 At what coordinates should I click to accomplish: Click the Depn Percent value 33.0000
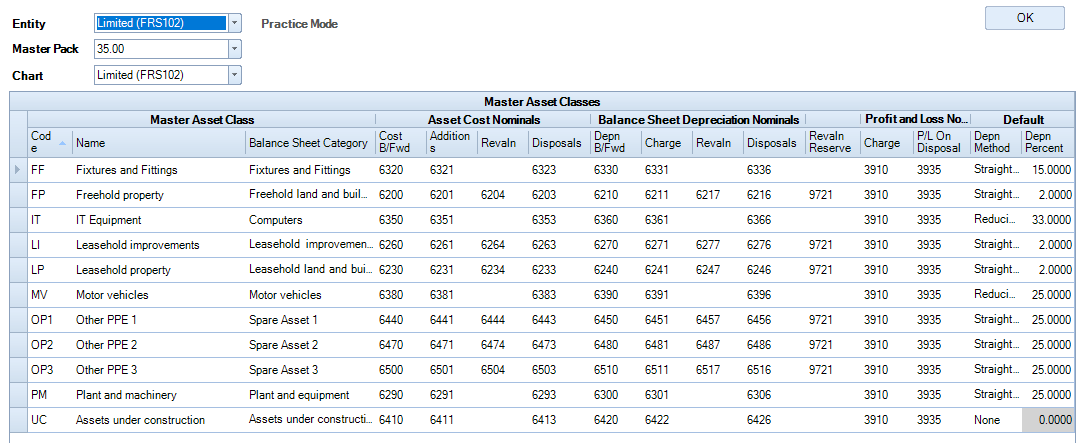click(x=1048, y=220)
